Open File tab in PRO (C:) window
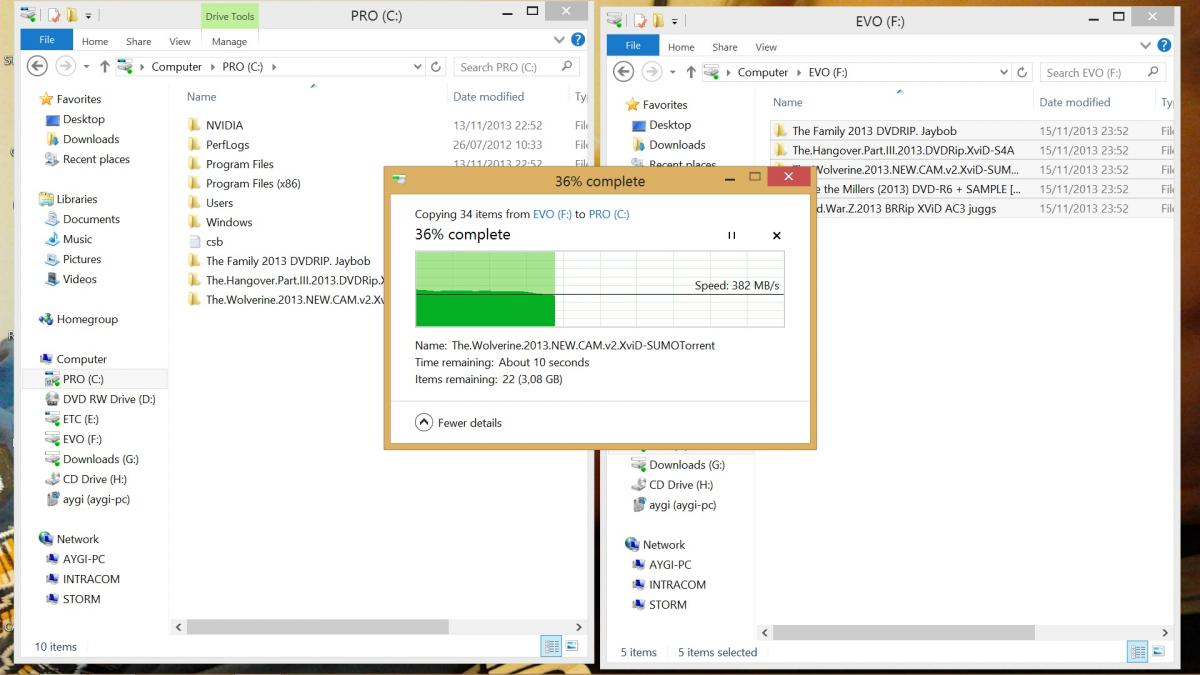Viewport: 1200px width, 675px height. pos(46,40)
